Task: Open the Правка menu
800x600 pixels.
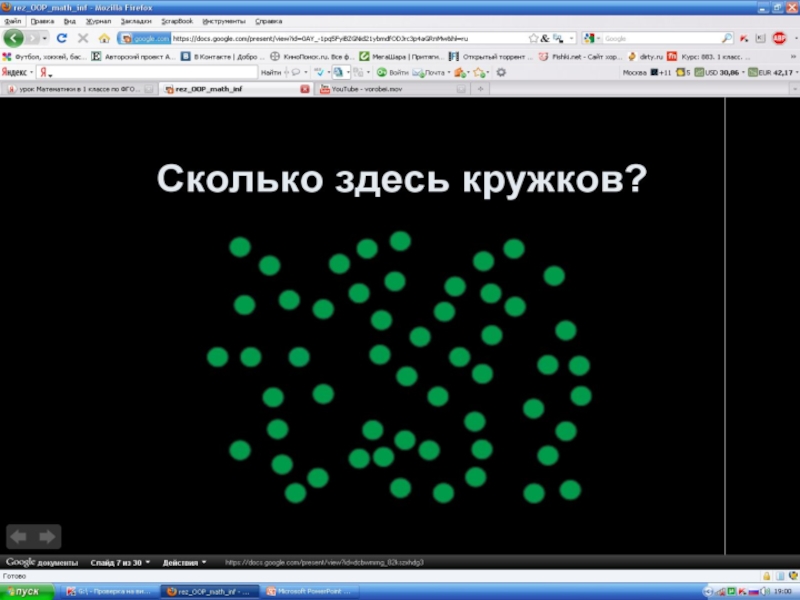Action: (x=42, y=21)
